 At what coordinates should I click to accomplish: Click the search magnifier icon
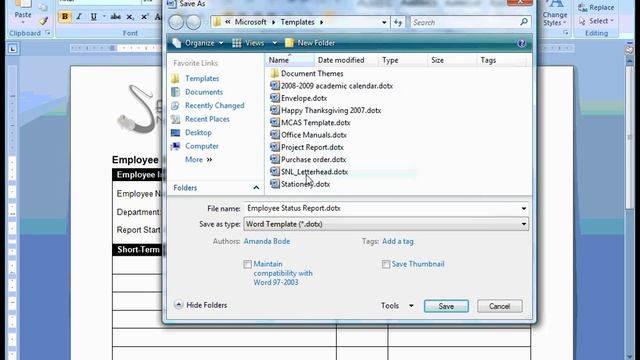coord(524,22)
